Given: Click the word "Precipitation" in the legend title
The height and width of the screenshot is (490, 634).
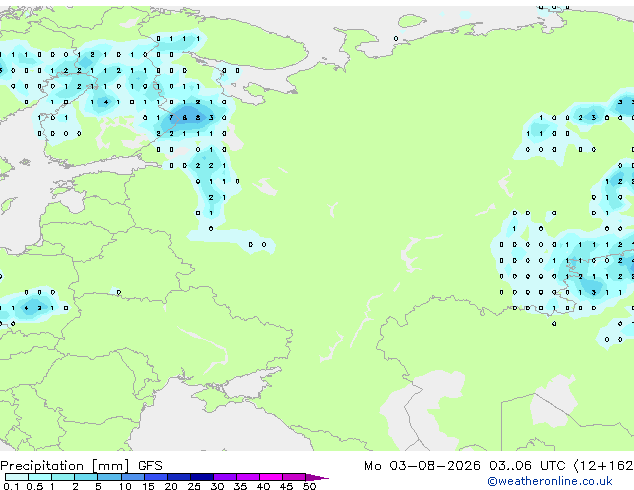Looking at the screenshot, I should (x=42, y=466).
